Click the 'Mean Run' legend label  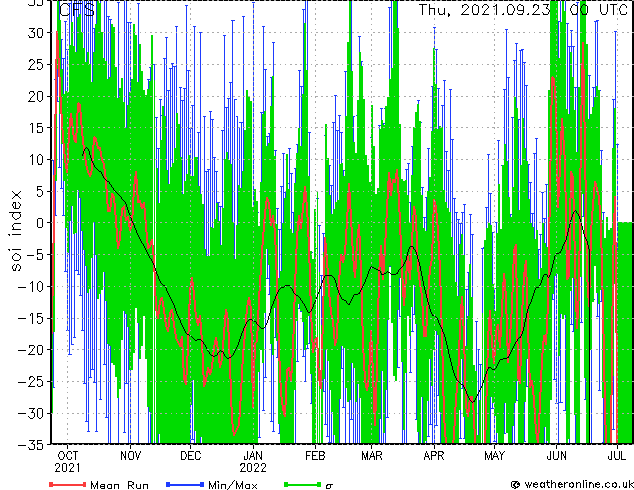(119, 485)
